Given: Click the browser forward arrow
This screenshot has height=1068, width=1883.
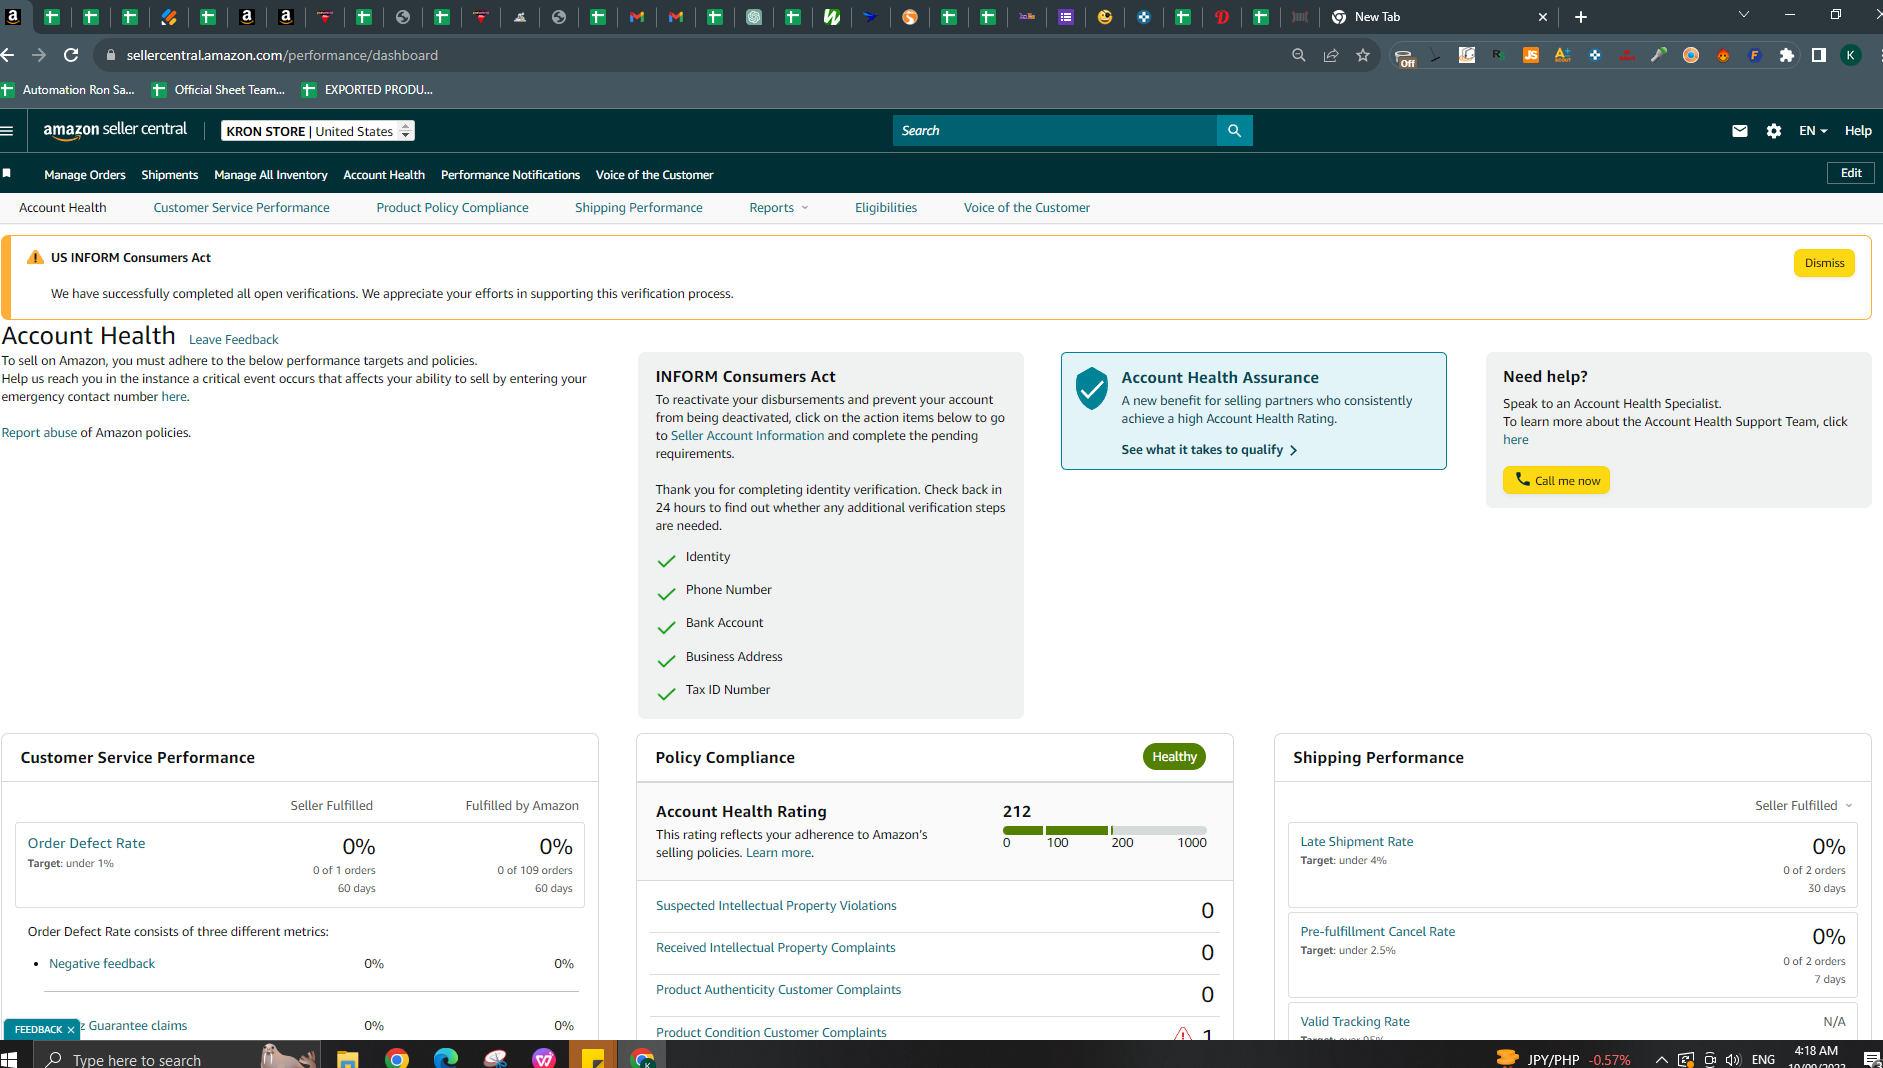Looking at the screenshot, I should tap(39, 55).
